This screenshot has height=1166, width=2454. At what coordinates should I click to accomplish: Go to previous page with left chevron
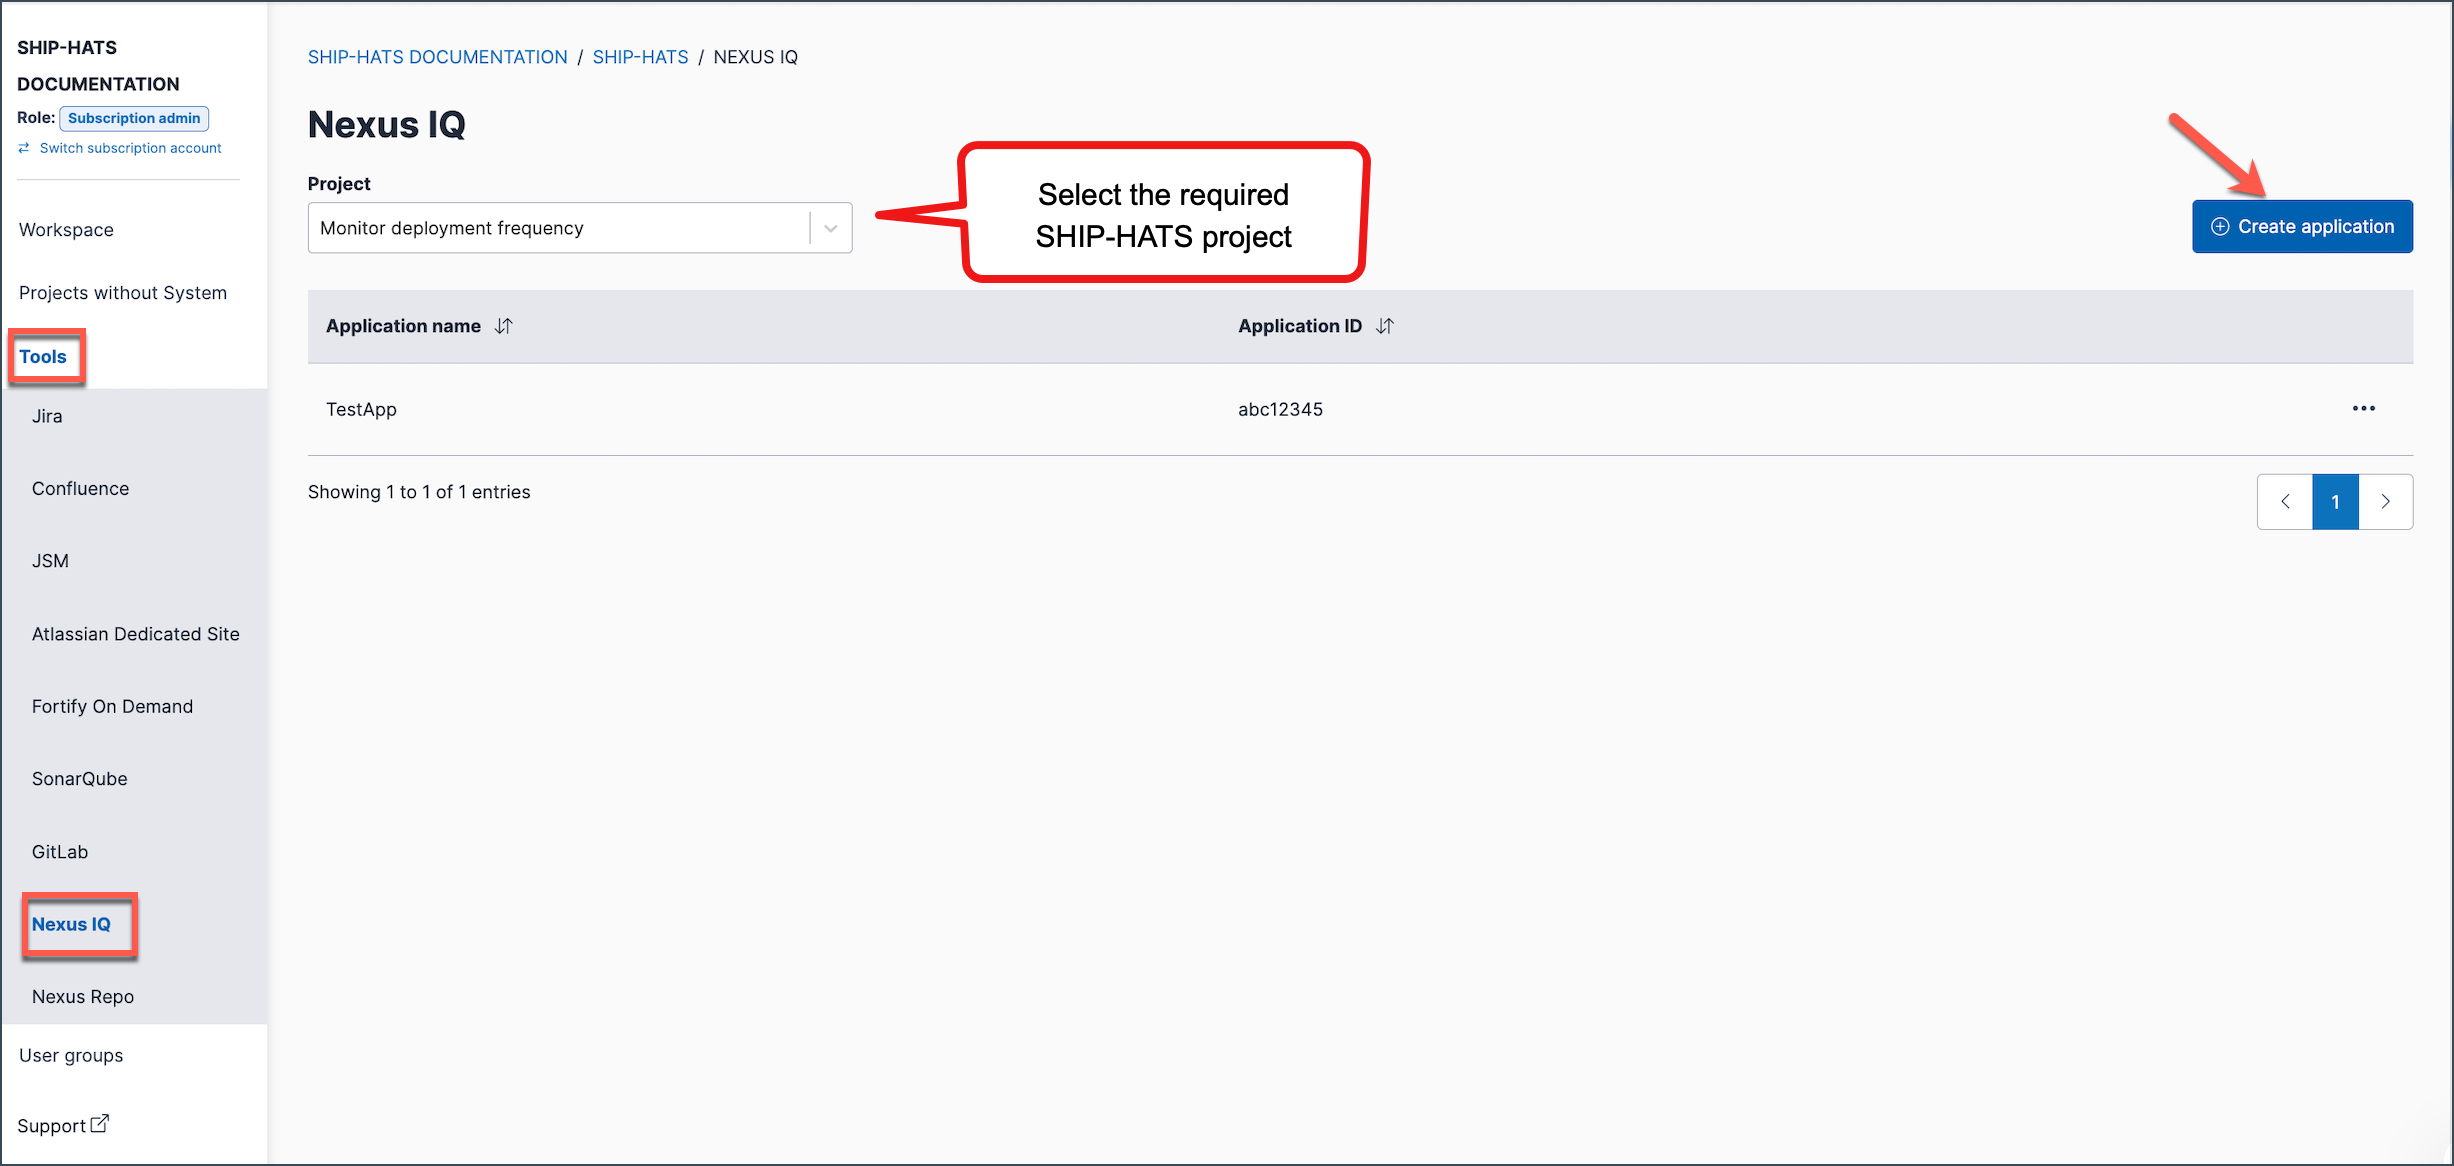point(2285,502)
